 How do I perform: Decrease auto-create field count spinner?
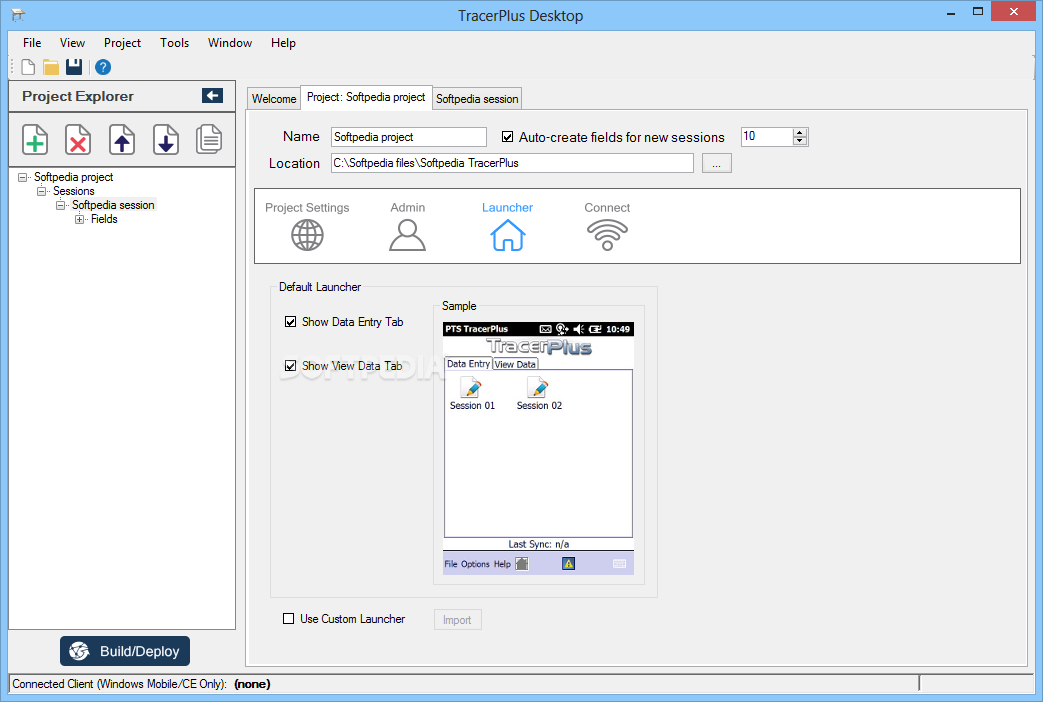[800, 141]
